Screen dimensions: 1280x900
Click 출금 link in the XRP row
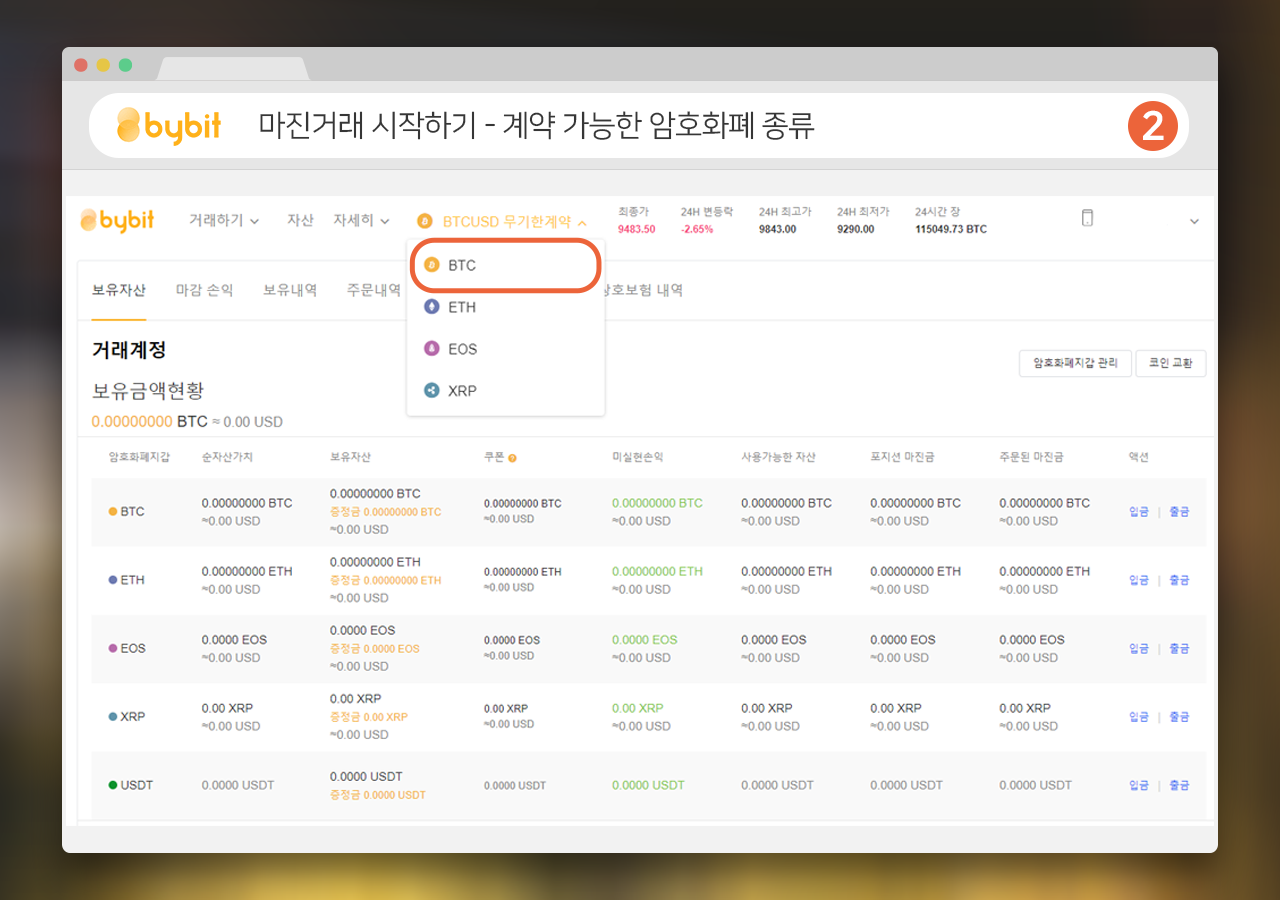point(1179,717)
